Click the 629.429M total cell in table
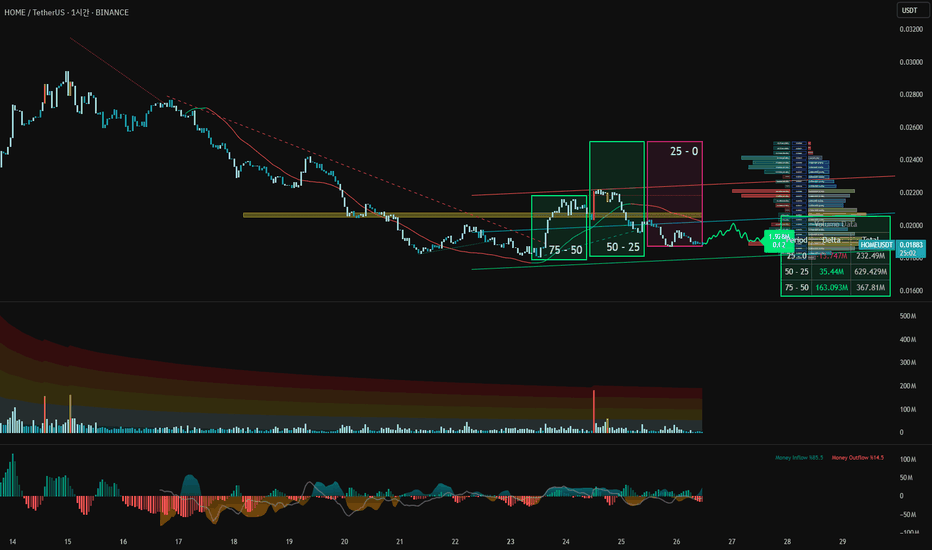The width and height of the screenshot is (932, 550). pos(871,272)
